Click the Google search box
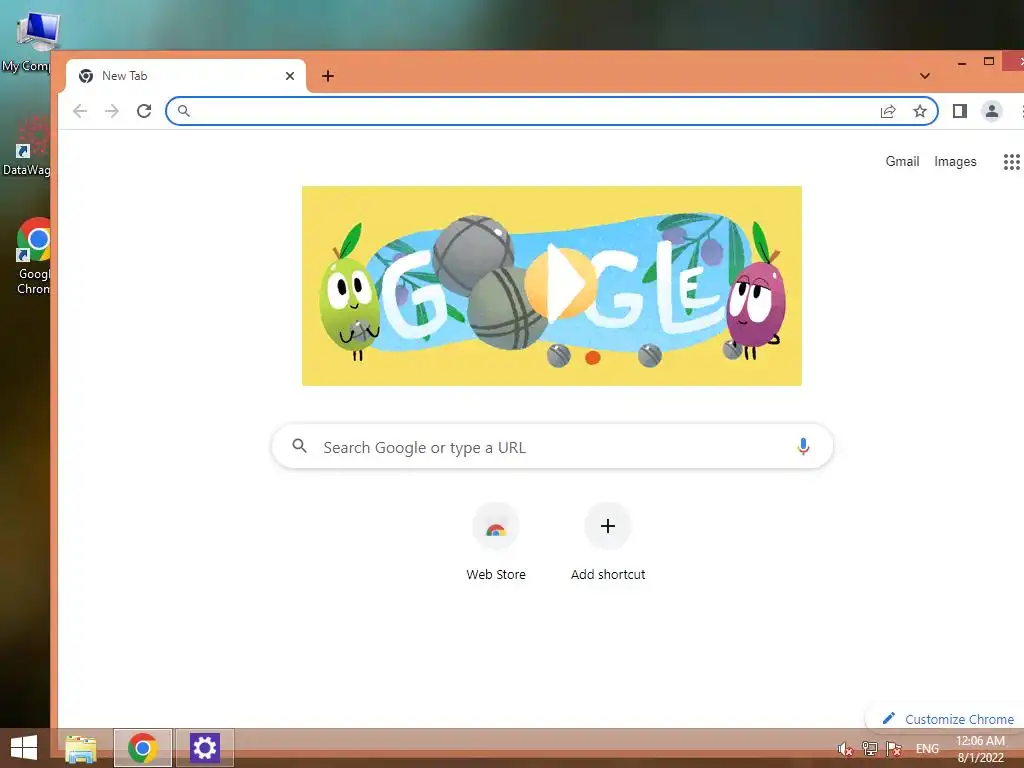Viewport: 1024px width, 768px height. click(x=552, y=447)
